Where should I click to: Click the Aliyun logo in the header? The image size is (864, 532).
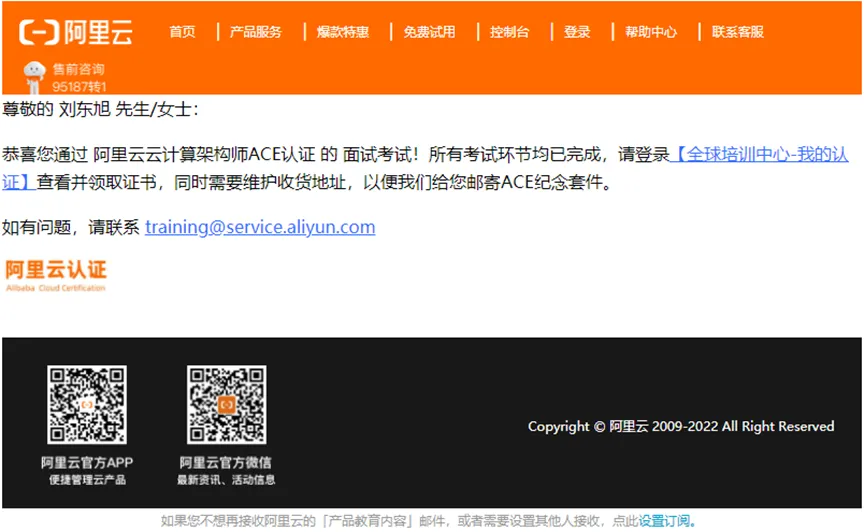(x=76, y=32)
